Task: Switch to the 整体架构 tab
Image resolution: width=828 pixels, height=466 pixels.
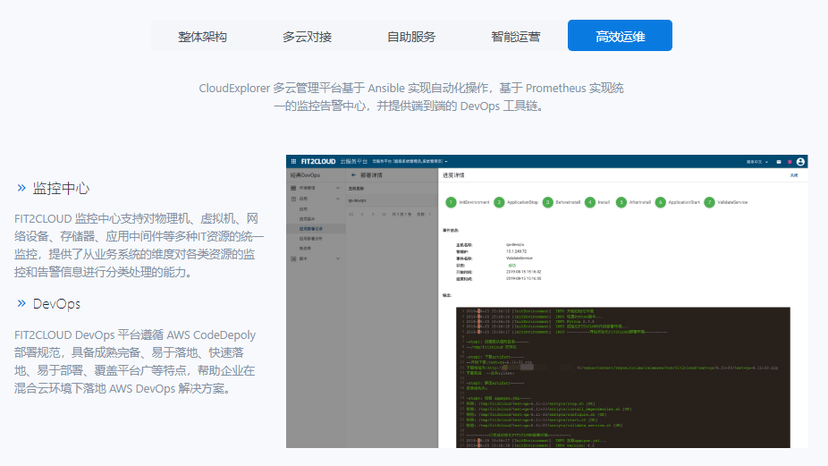Action: coord(202,36)
